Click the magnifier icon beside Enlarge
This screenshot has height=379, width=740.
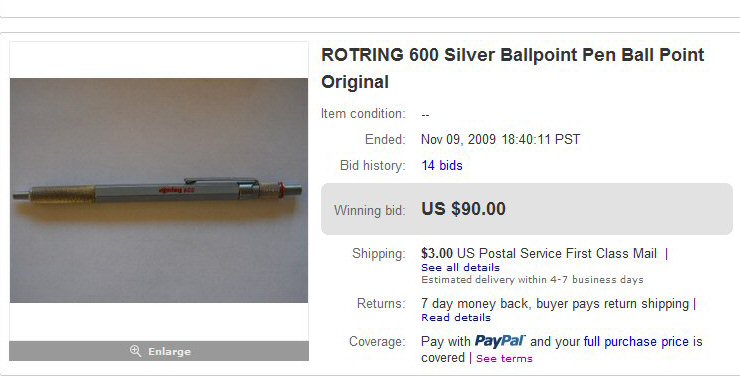click(135, 351)
